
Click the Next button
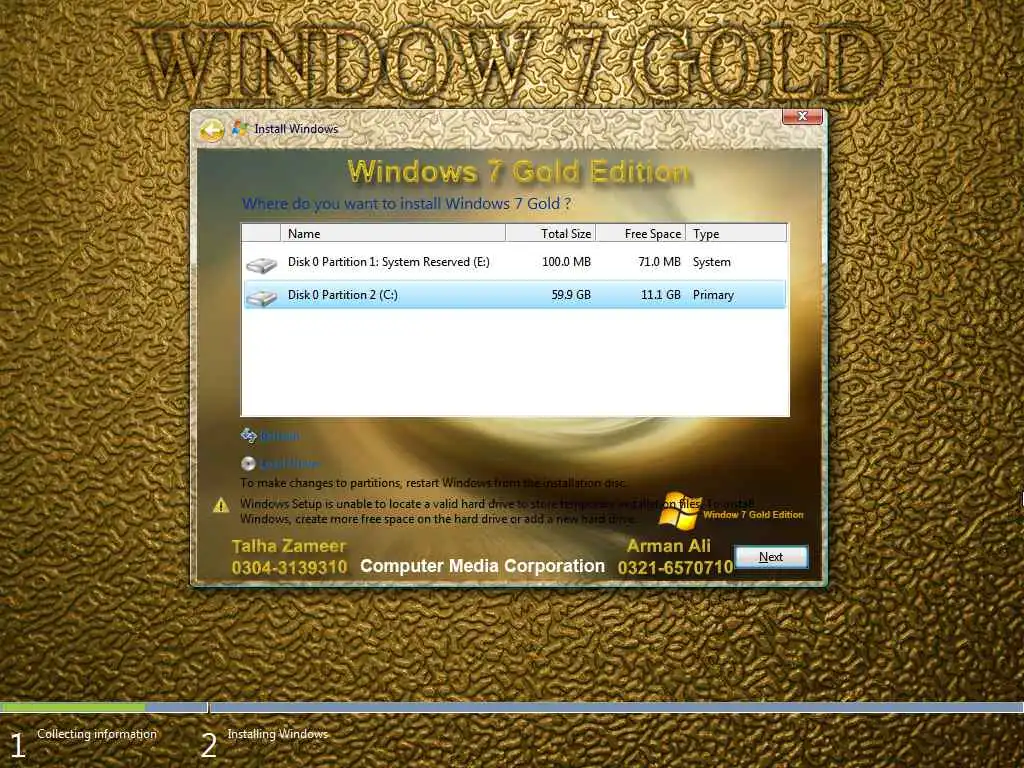[x=771, y=557]
